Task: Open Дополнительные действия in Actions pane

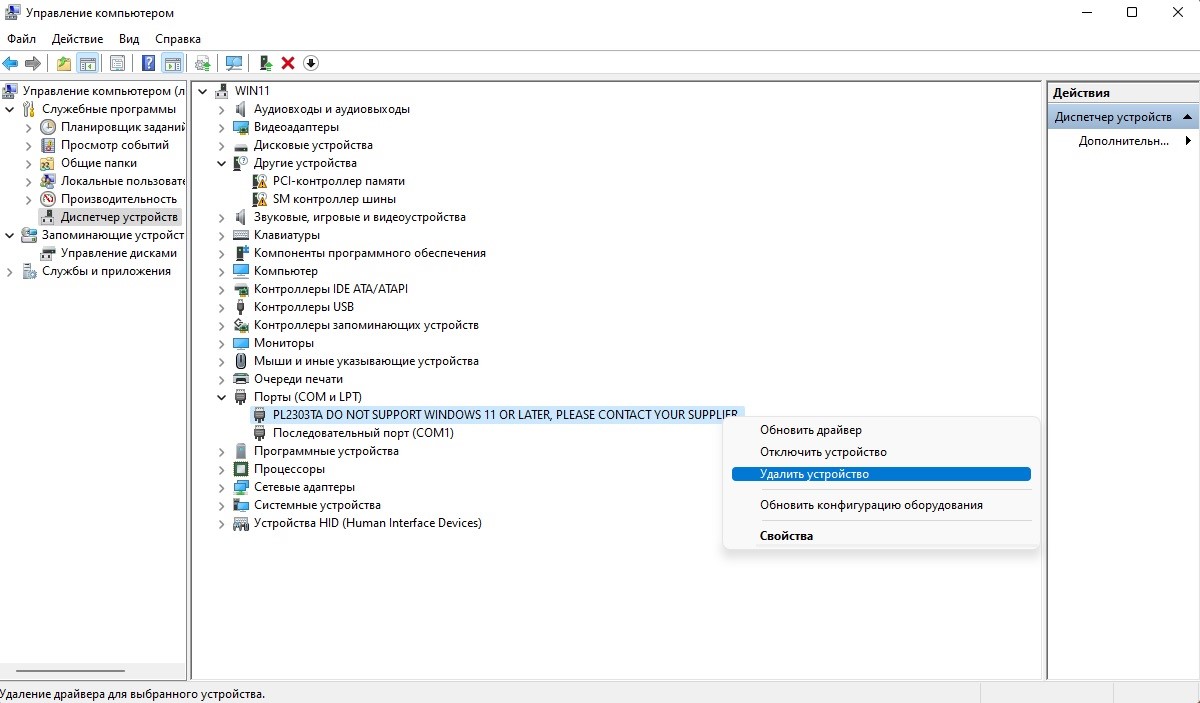Action: [x=1123, y=141]
